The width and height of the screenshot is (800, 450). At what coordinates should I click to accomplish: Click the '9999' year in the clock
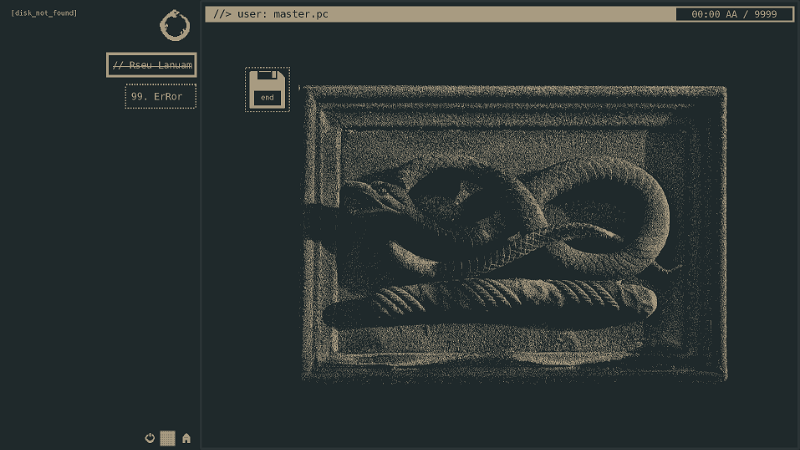click(765, 15)
